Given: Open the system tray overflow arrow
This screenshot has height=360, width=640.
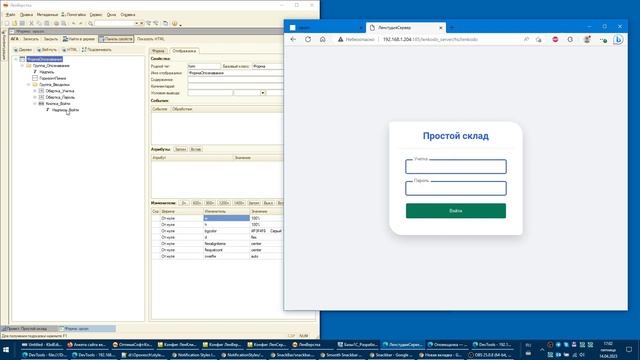Looking at the screenshot, I should point(542,350).
